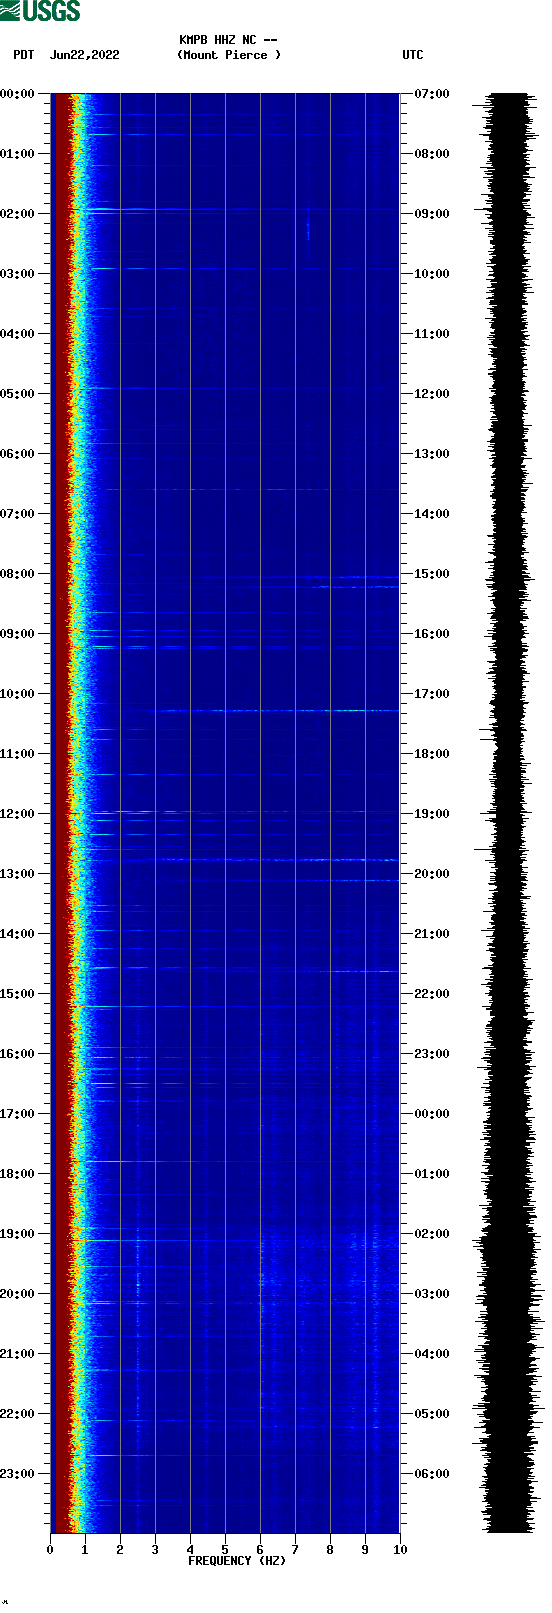552x1613 pixels.
Task: Click the 23:00 UTC time label
Action: (432, 1054)
